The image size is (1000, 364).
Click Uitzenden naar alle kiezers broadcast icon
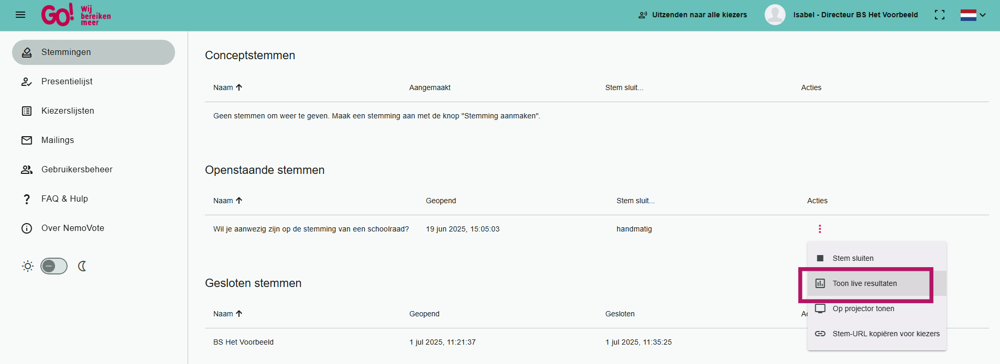(643, 15)
